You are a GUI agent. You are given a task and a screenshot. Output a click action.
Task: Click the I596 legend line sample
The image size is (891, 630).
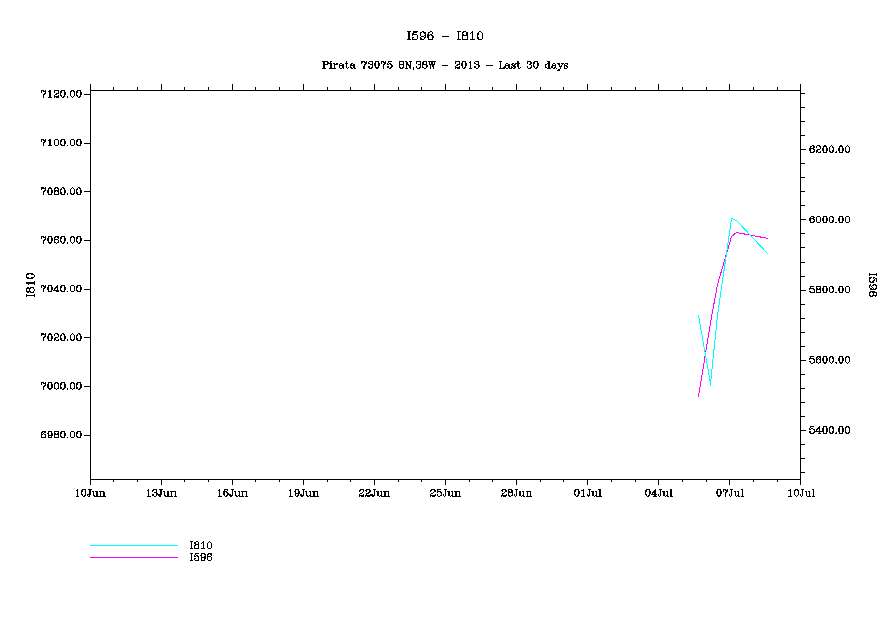[x=133, y=557]
